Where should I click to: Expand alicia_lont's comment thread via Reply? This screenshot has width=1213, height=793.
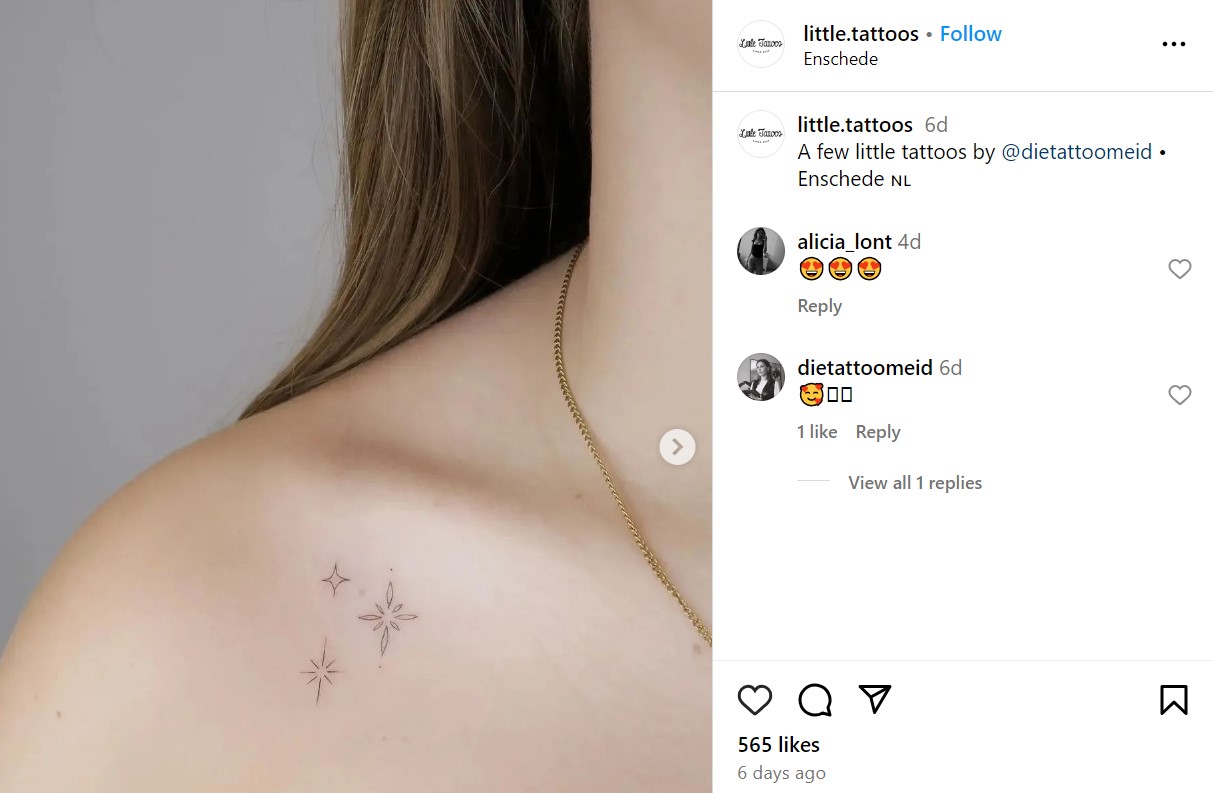pos(818,305)
